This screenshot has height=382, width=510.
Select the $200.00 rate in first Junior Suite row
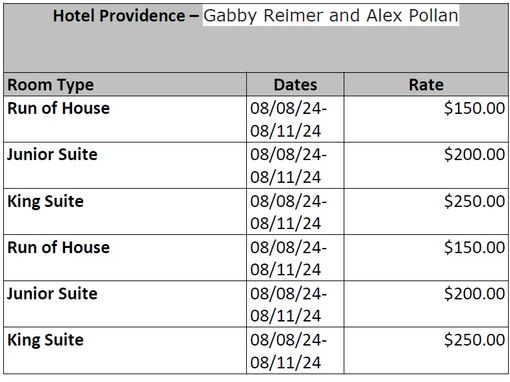tap(474, 154)
